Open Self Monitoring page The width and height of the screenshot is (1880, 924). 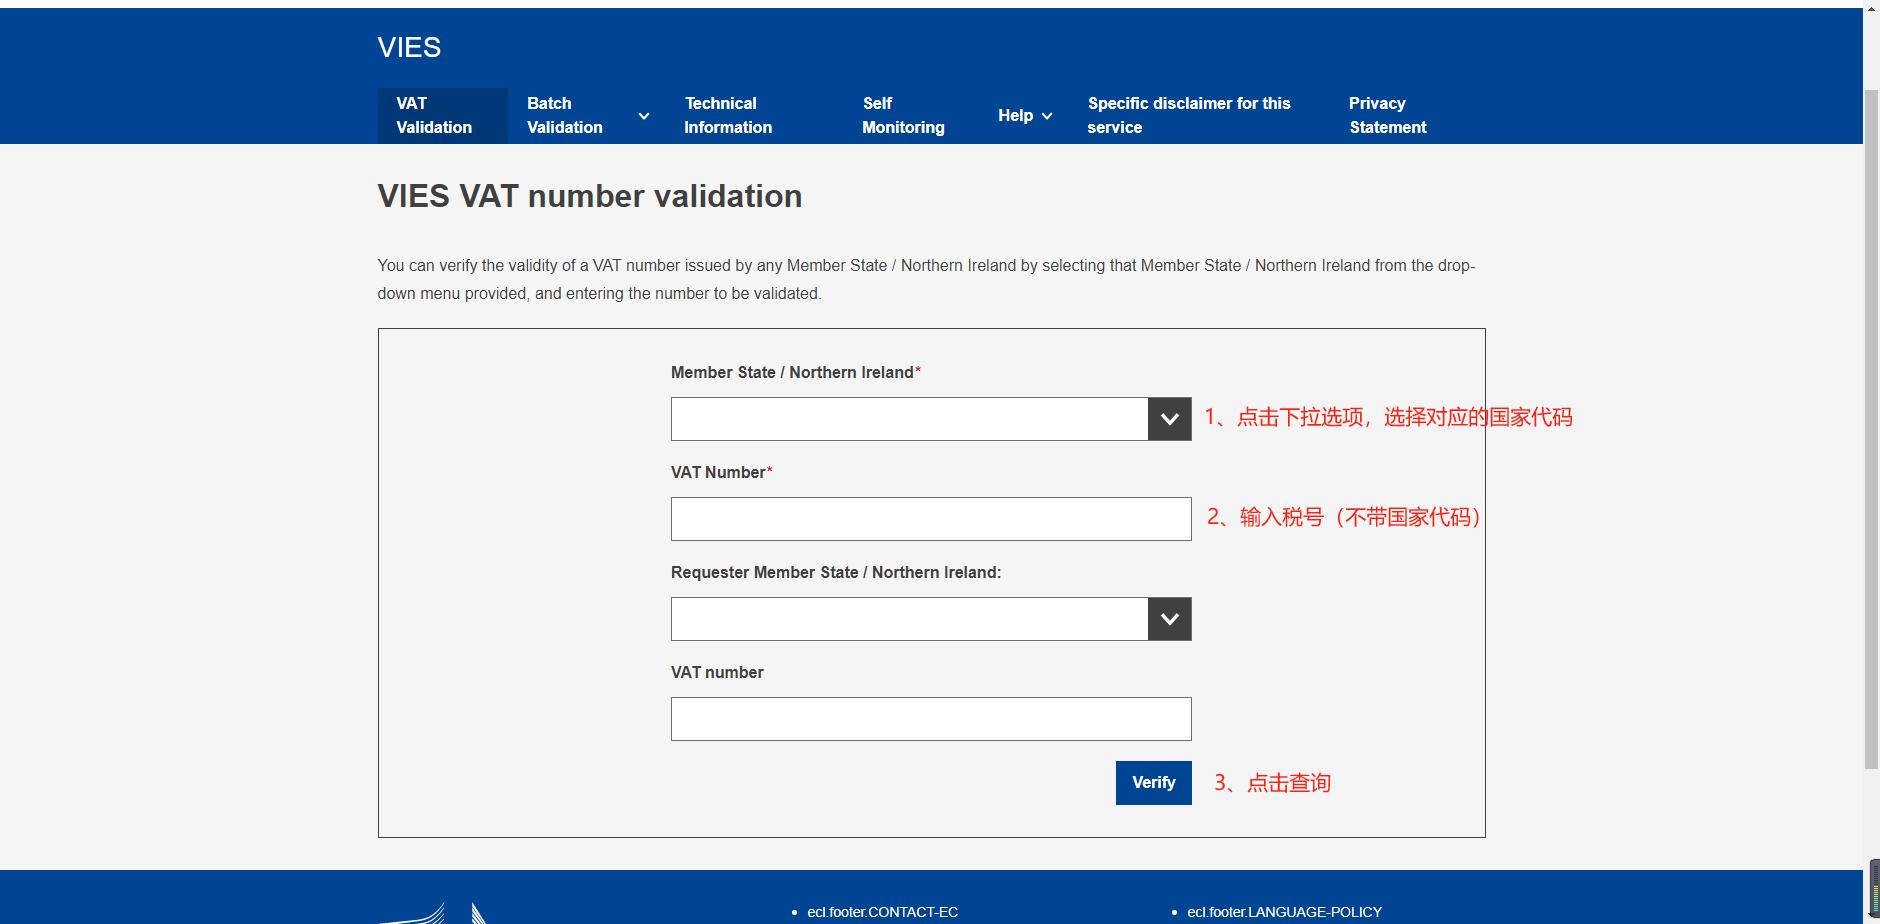click(x=903, y=116)
